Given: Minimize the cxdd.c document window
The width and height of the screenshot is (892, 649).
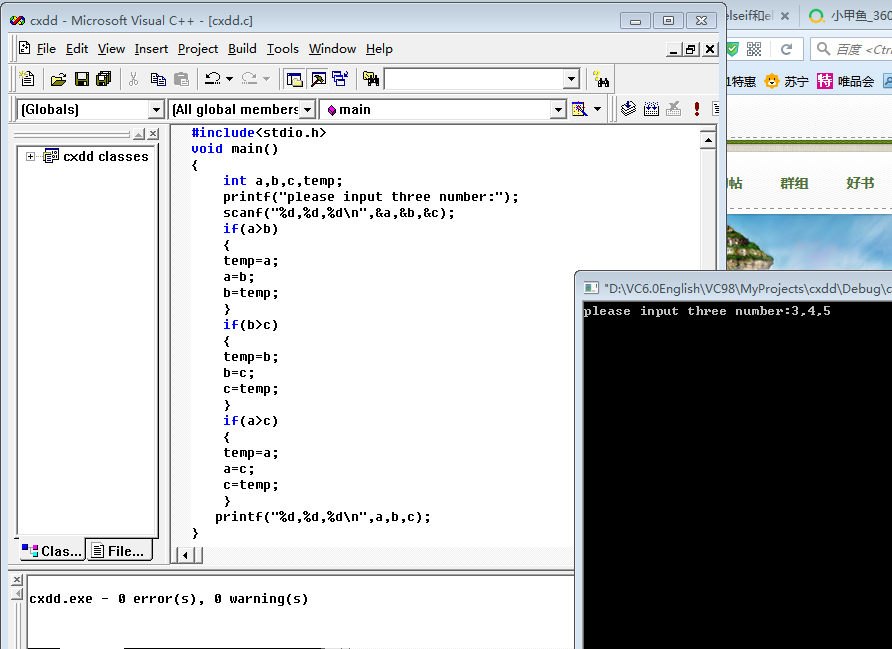Looking at the screenshot, I should point(674,49).
